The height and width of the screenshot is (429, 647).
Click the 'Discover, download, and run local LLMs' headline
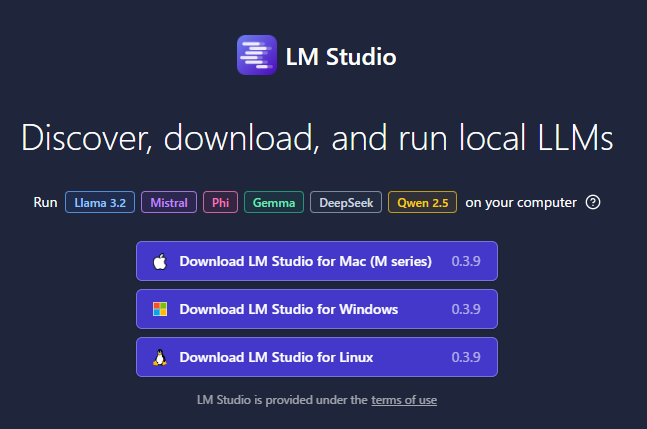click(x=317, y=138)
